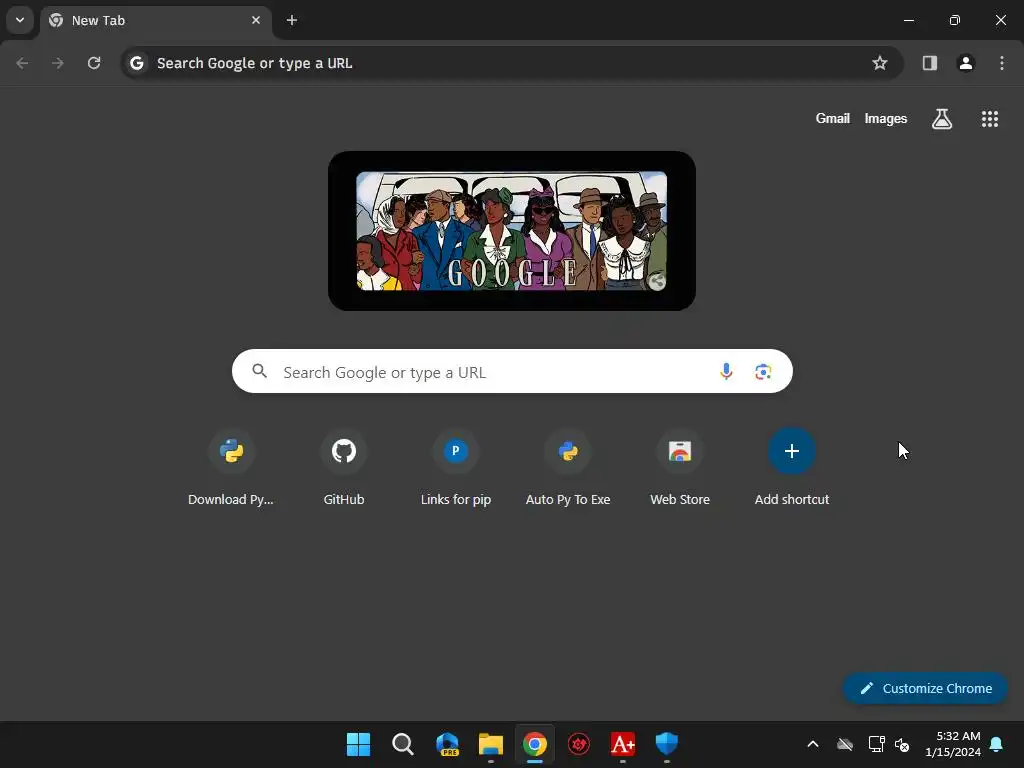Viewport: 1024px width, 768px height.
Task: Bookmark this tab with star icon
Action: point(880,63)
